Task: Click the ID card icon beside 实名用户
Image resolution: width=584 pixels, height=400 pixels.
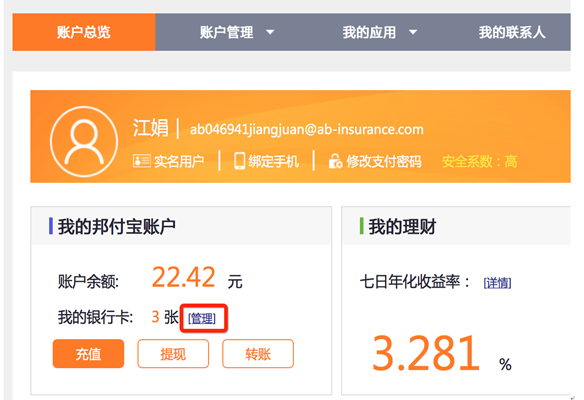Action: (142, 161)
